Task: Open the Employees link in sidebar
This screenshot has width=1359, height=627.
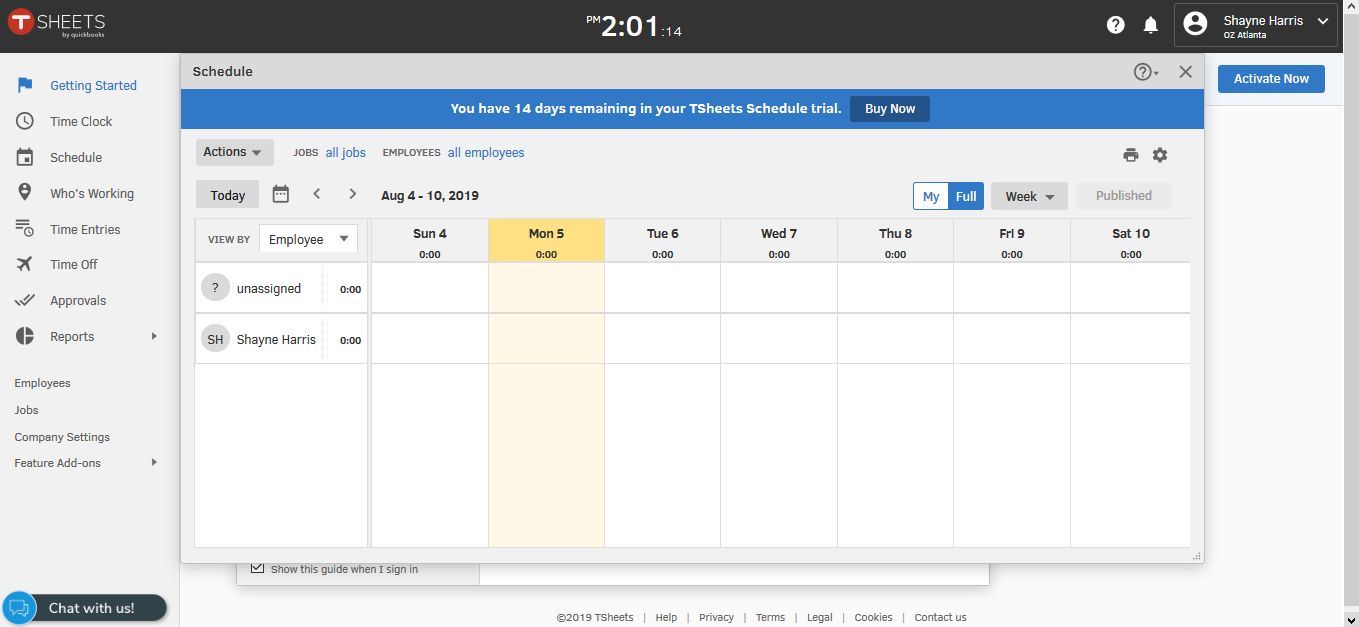Action: pyautogui.click(x=42, y=383)
